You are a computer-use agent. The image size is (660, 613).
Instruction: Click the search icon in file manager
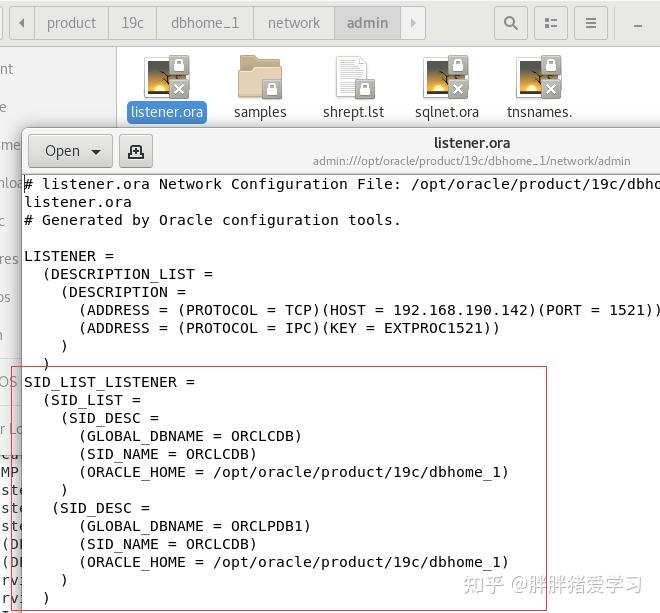pyautogui.click(x=511, y=23)
